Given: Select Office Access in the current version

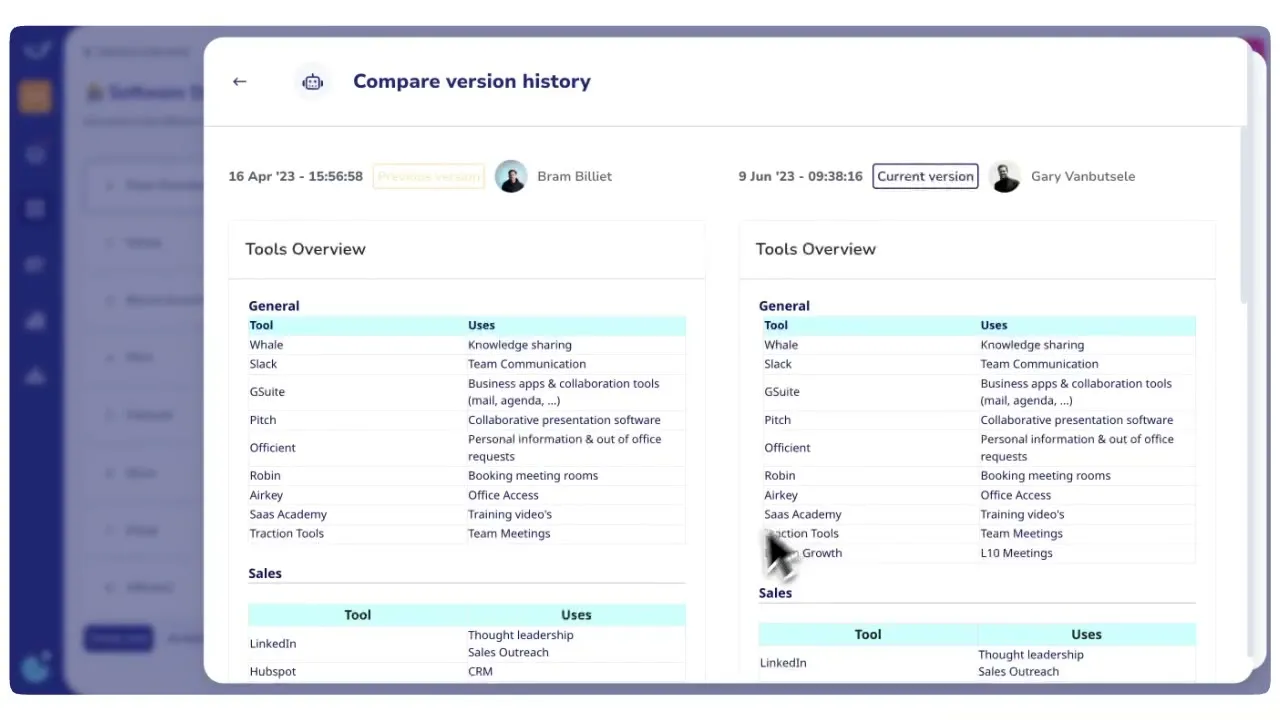Looking at the screenshot, I should [1015, 495].
